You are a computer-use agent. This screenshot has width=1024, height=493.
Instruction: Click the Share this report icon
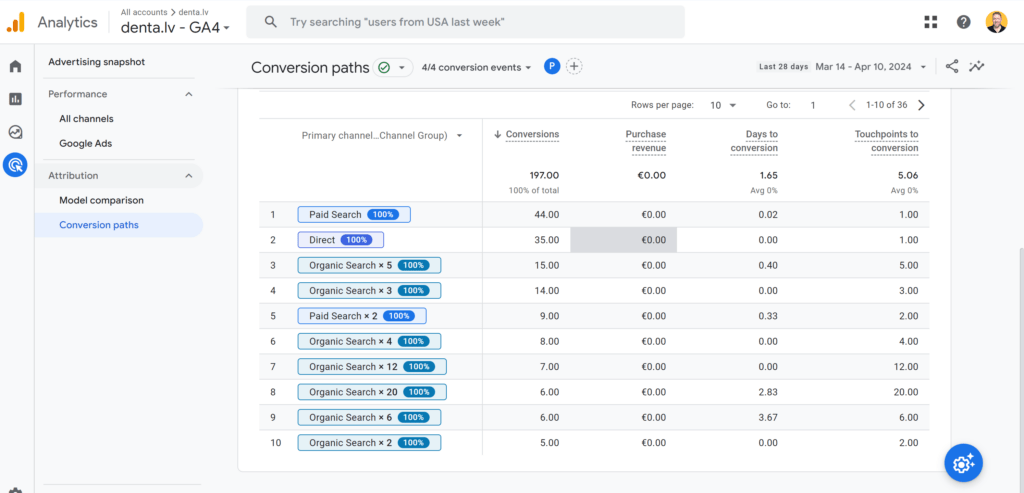952,67
